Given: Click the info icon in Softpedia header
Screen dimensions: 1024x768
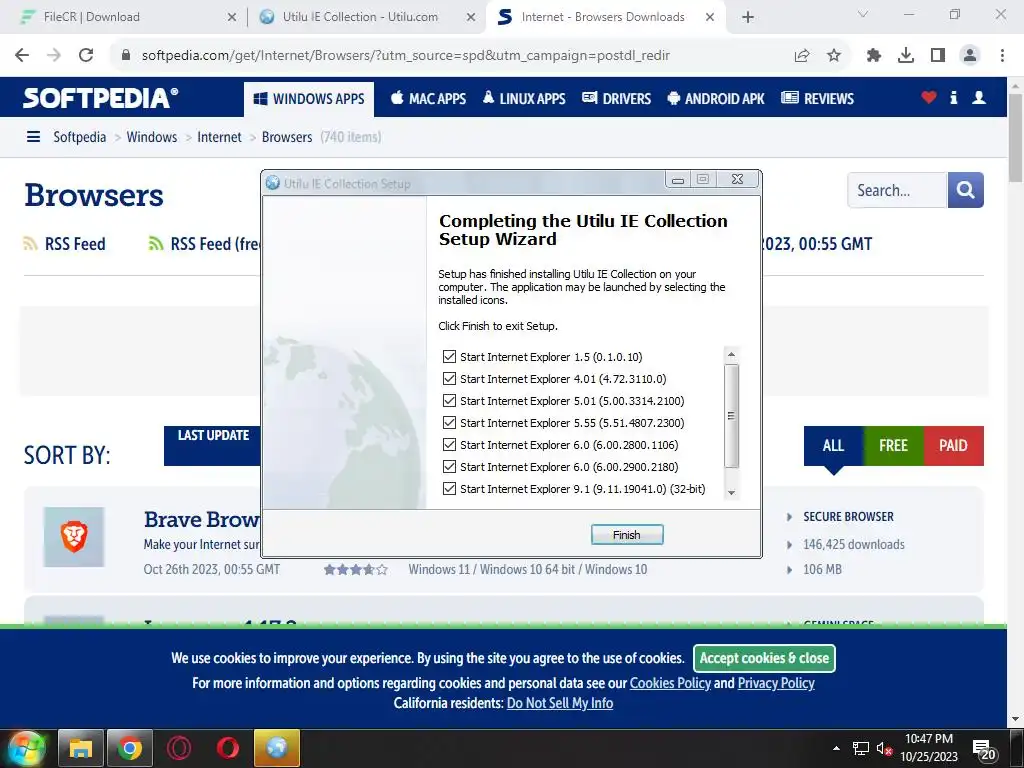Looking at the screenshot, I should pos(953,98).
